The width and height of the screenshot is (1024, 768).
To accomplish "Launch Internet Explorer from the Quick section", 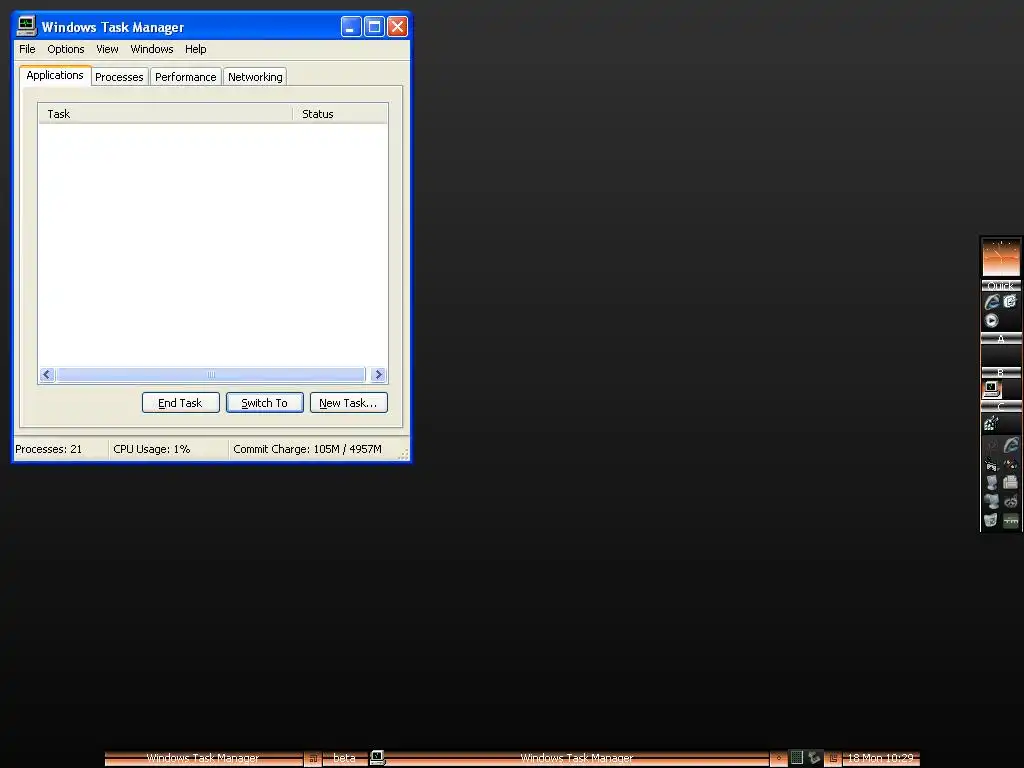I will (992, 302).
